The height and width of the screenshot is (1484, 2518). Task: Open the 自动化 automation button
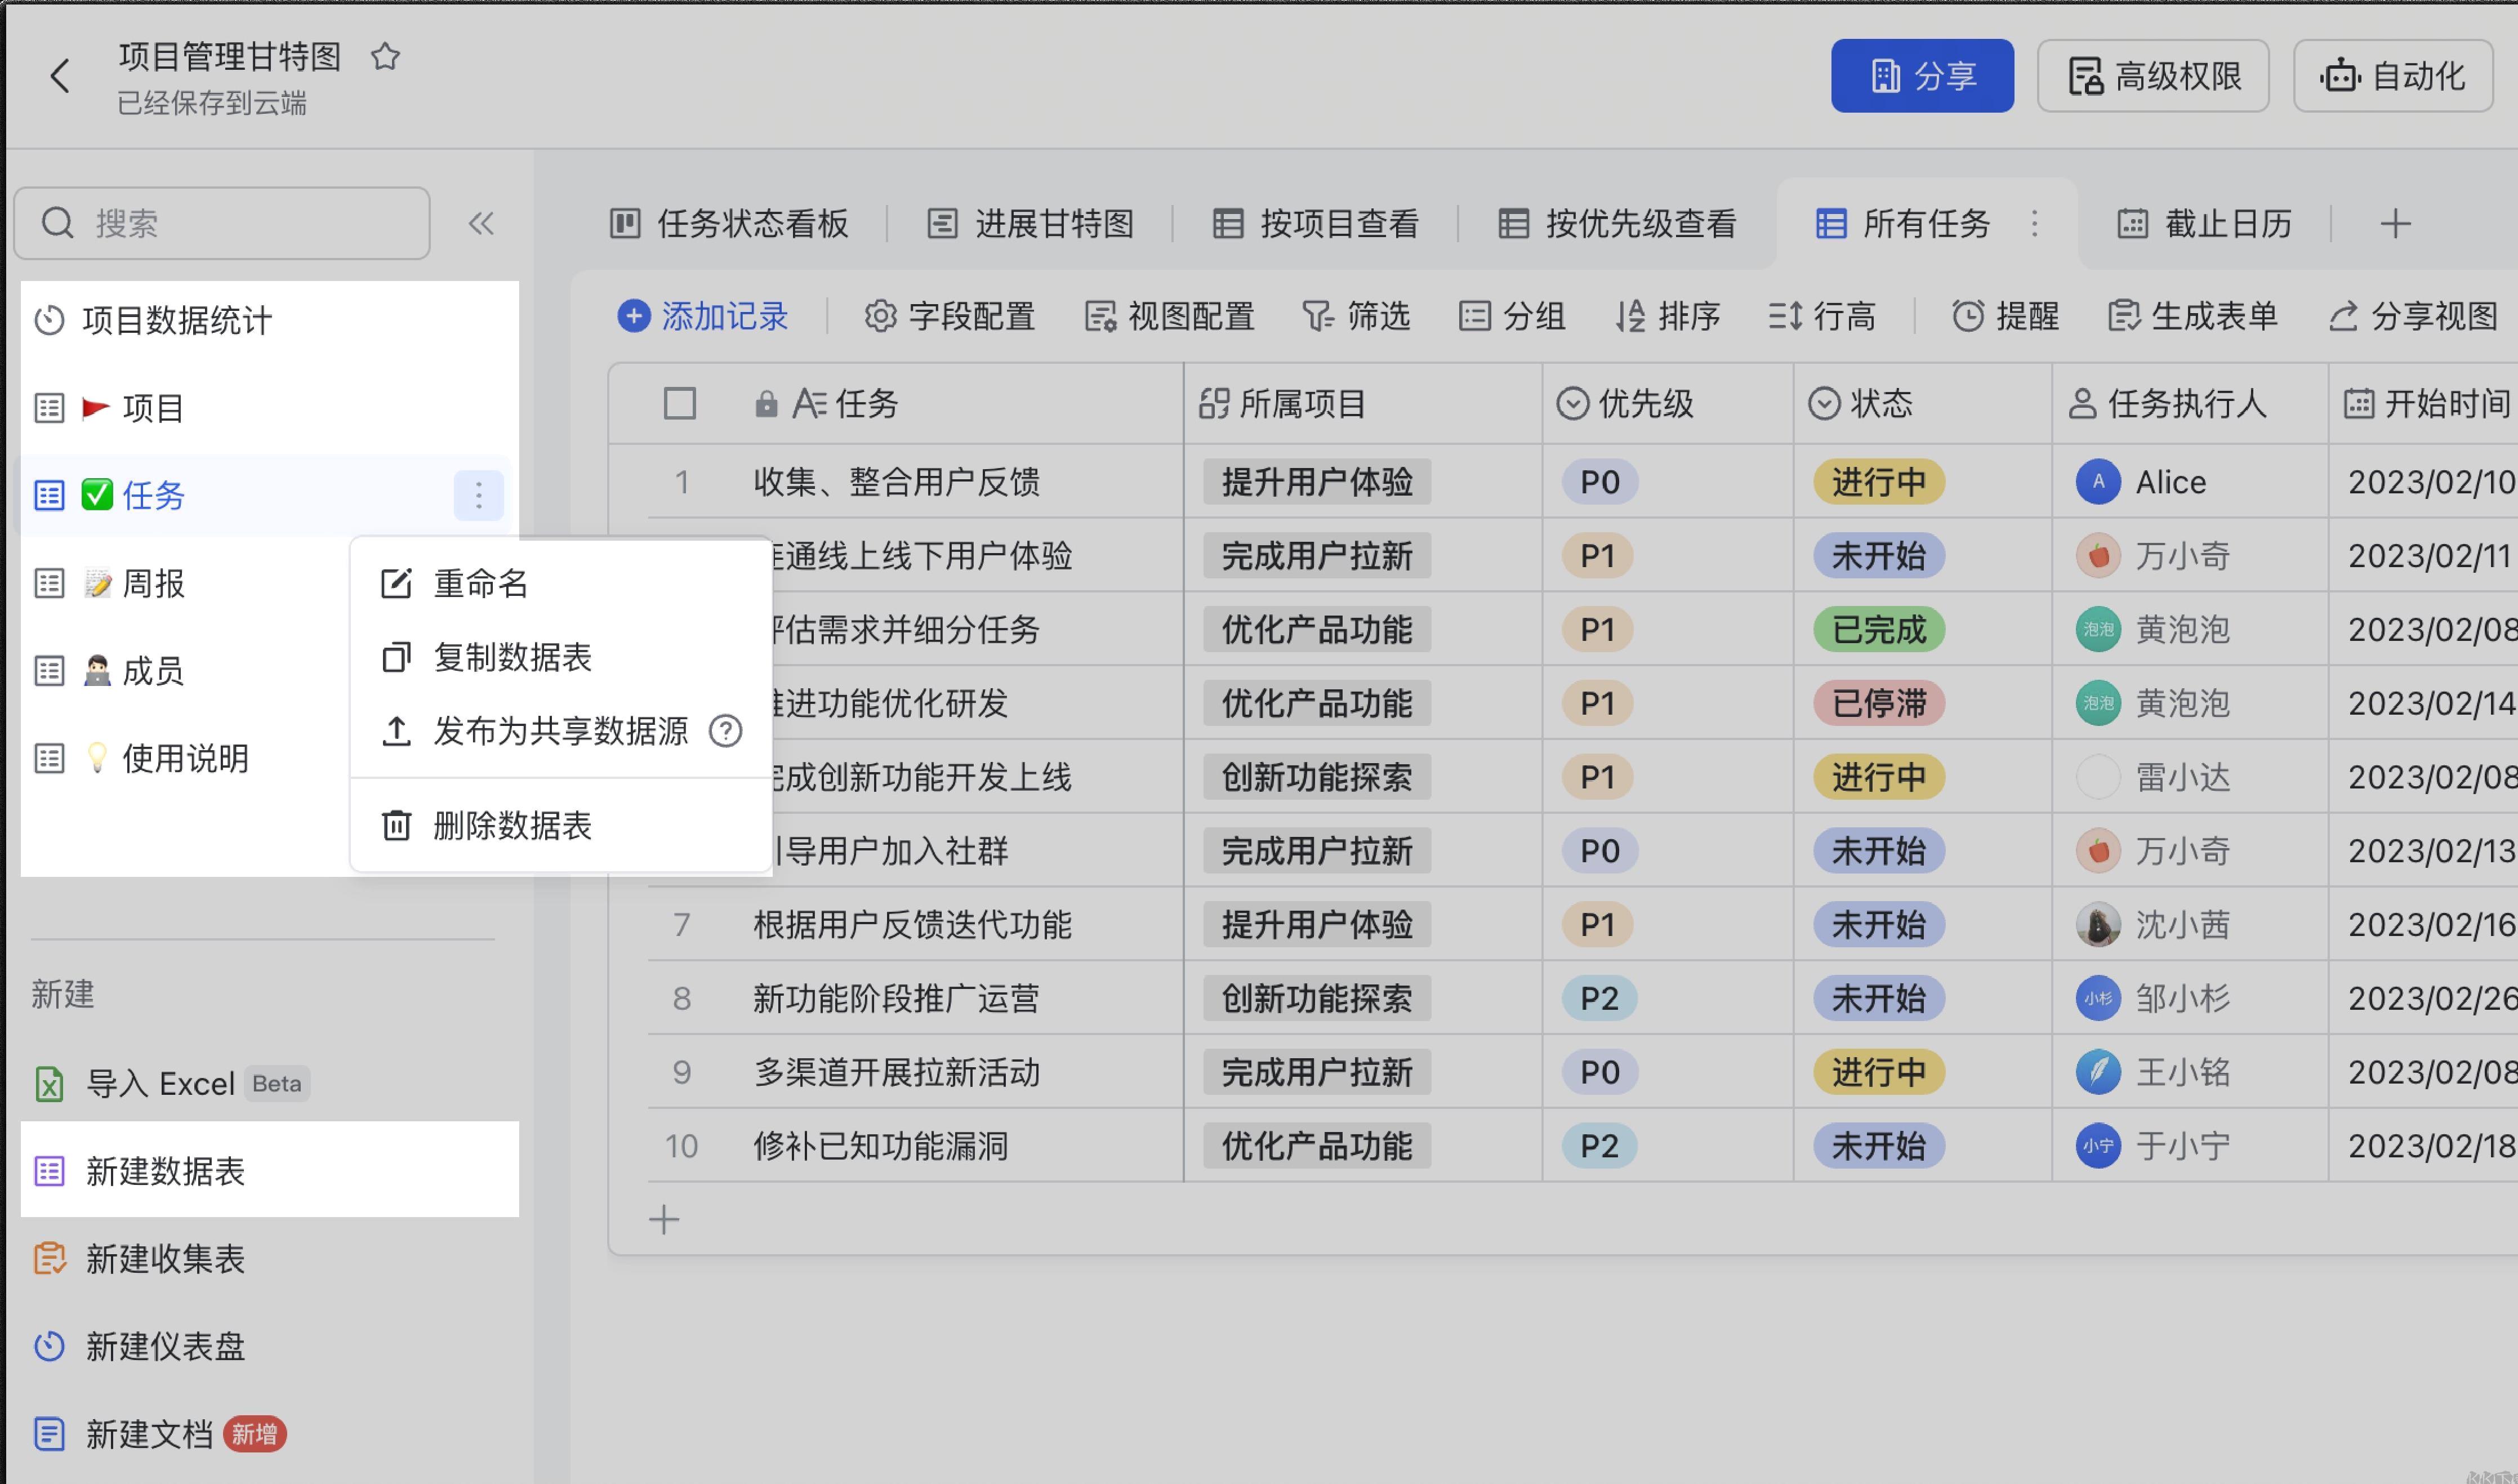[x=2393, y=76]
